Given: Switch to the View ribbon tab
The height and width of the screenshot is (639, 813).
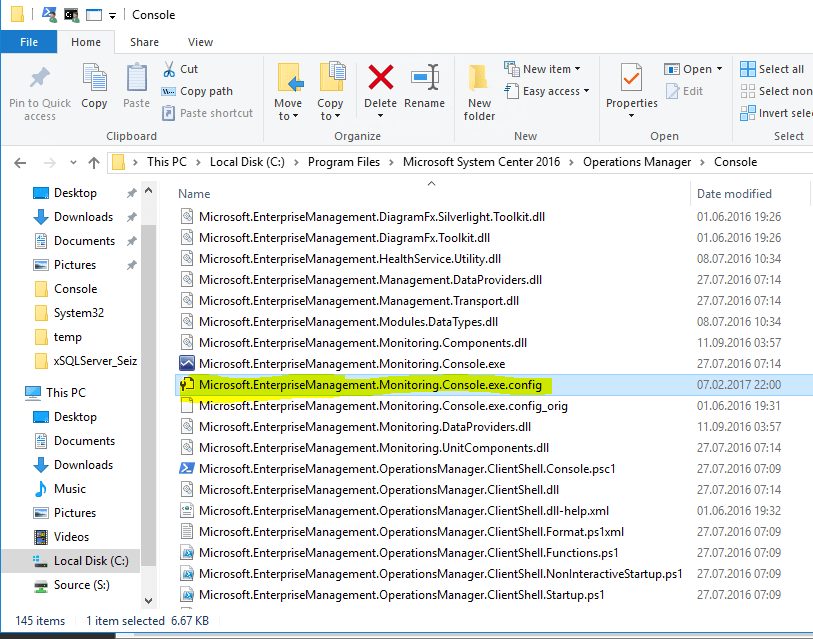Looking at the screenshot, I should click(x=201, y=42).
